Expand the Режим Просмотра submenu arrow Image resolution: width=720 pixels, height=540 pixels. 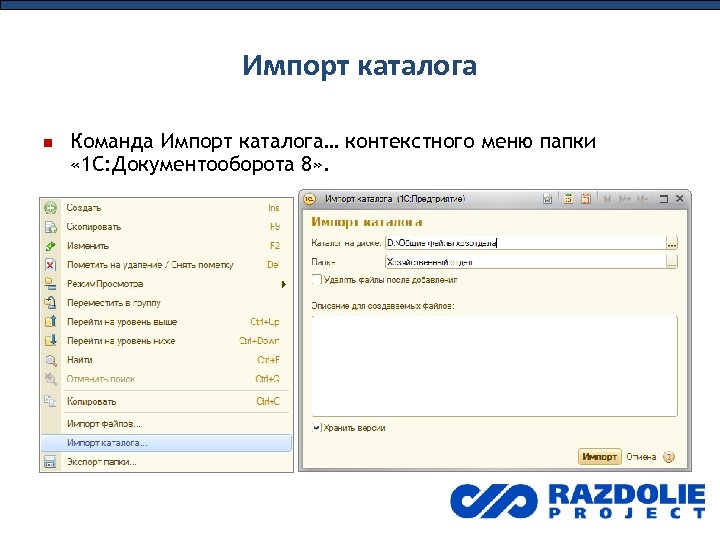click(x=284, y=284)
